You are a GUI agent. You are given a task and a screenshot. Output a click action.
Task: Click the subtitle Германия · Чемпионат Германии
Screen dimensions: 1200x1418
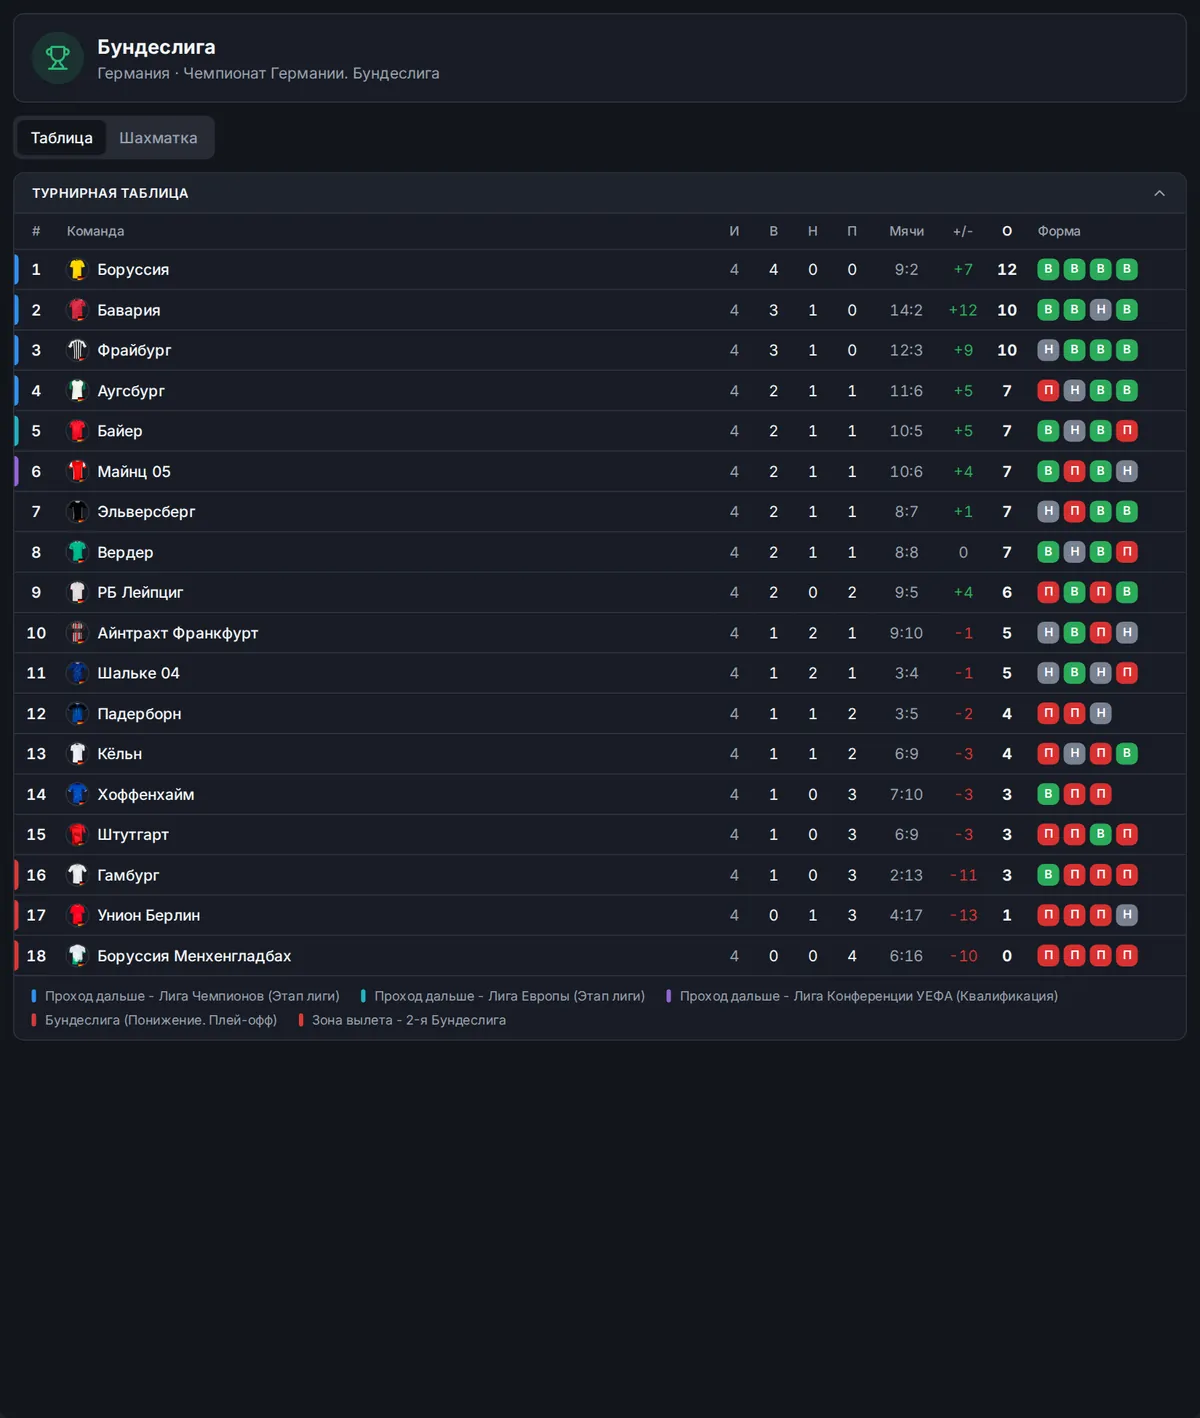(268, 73)
